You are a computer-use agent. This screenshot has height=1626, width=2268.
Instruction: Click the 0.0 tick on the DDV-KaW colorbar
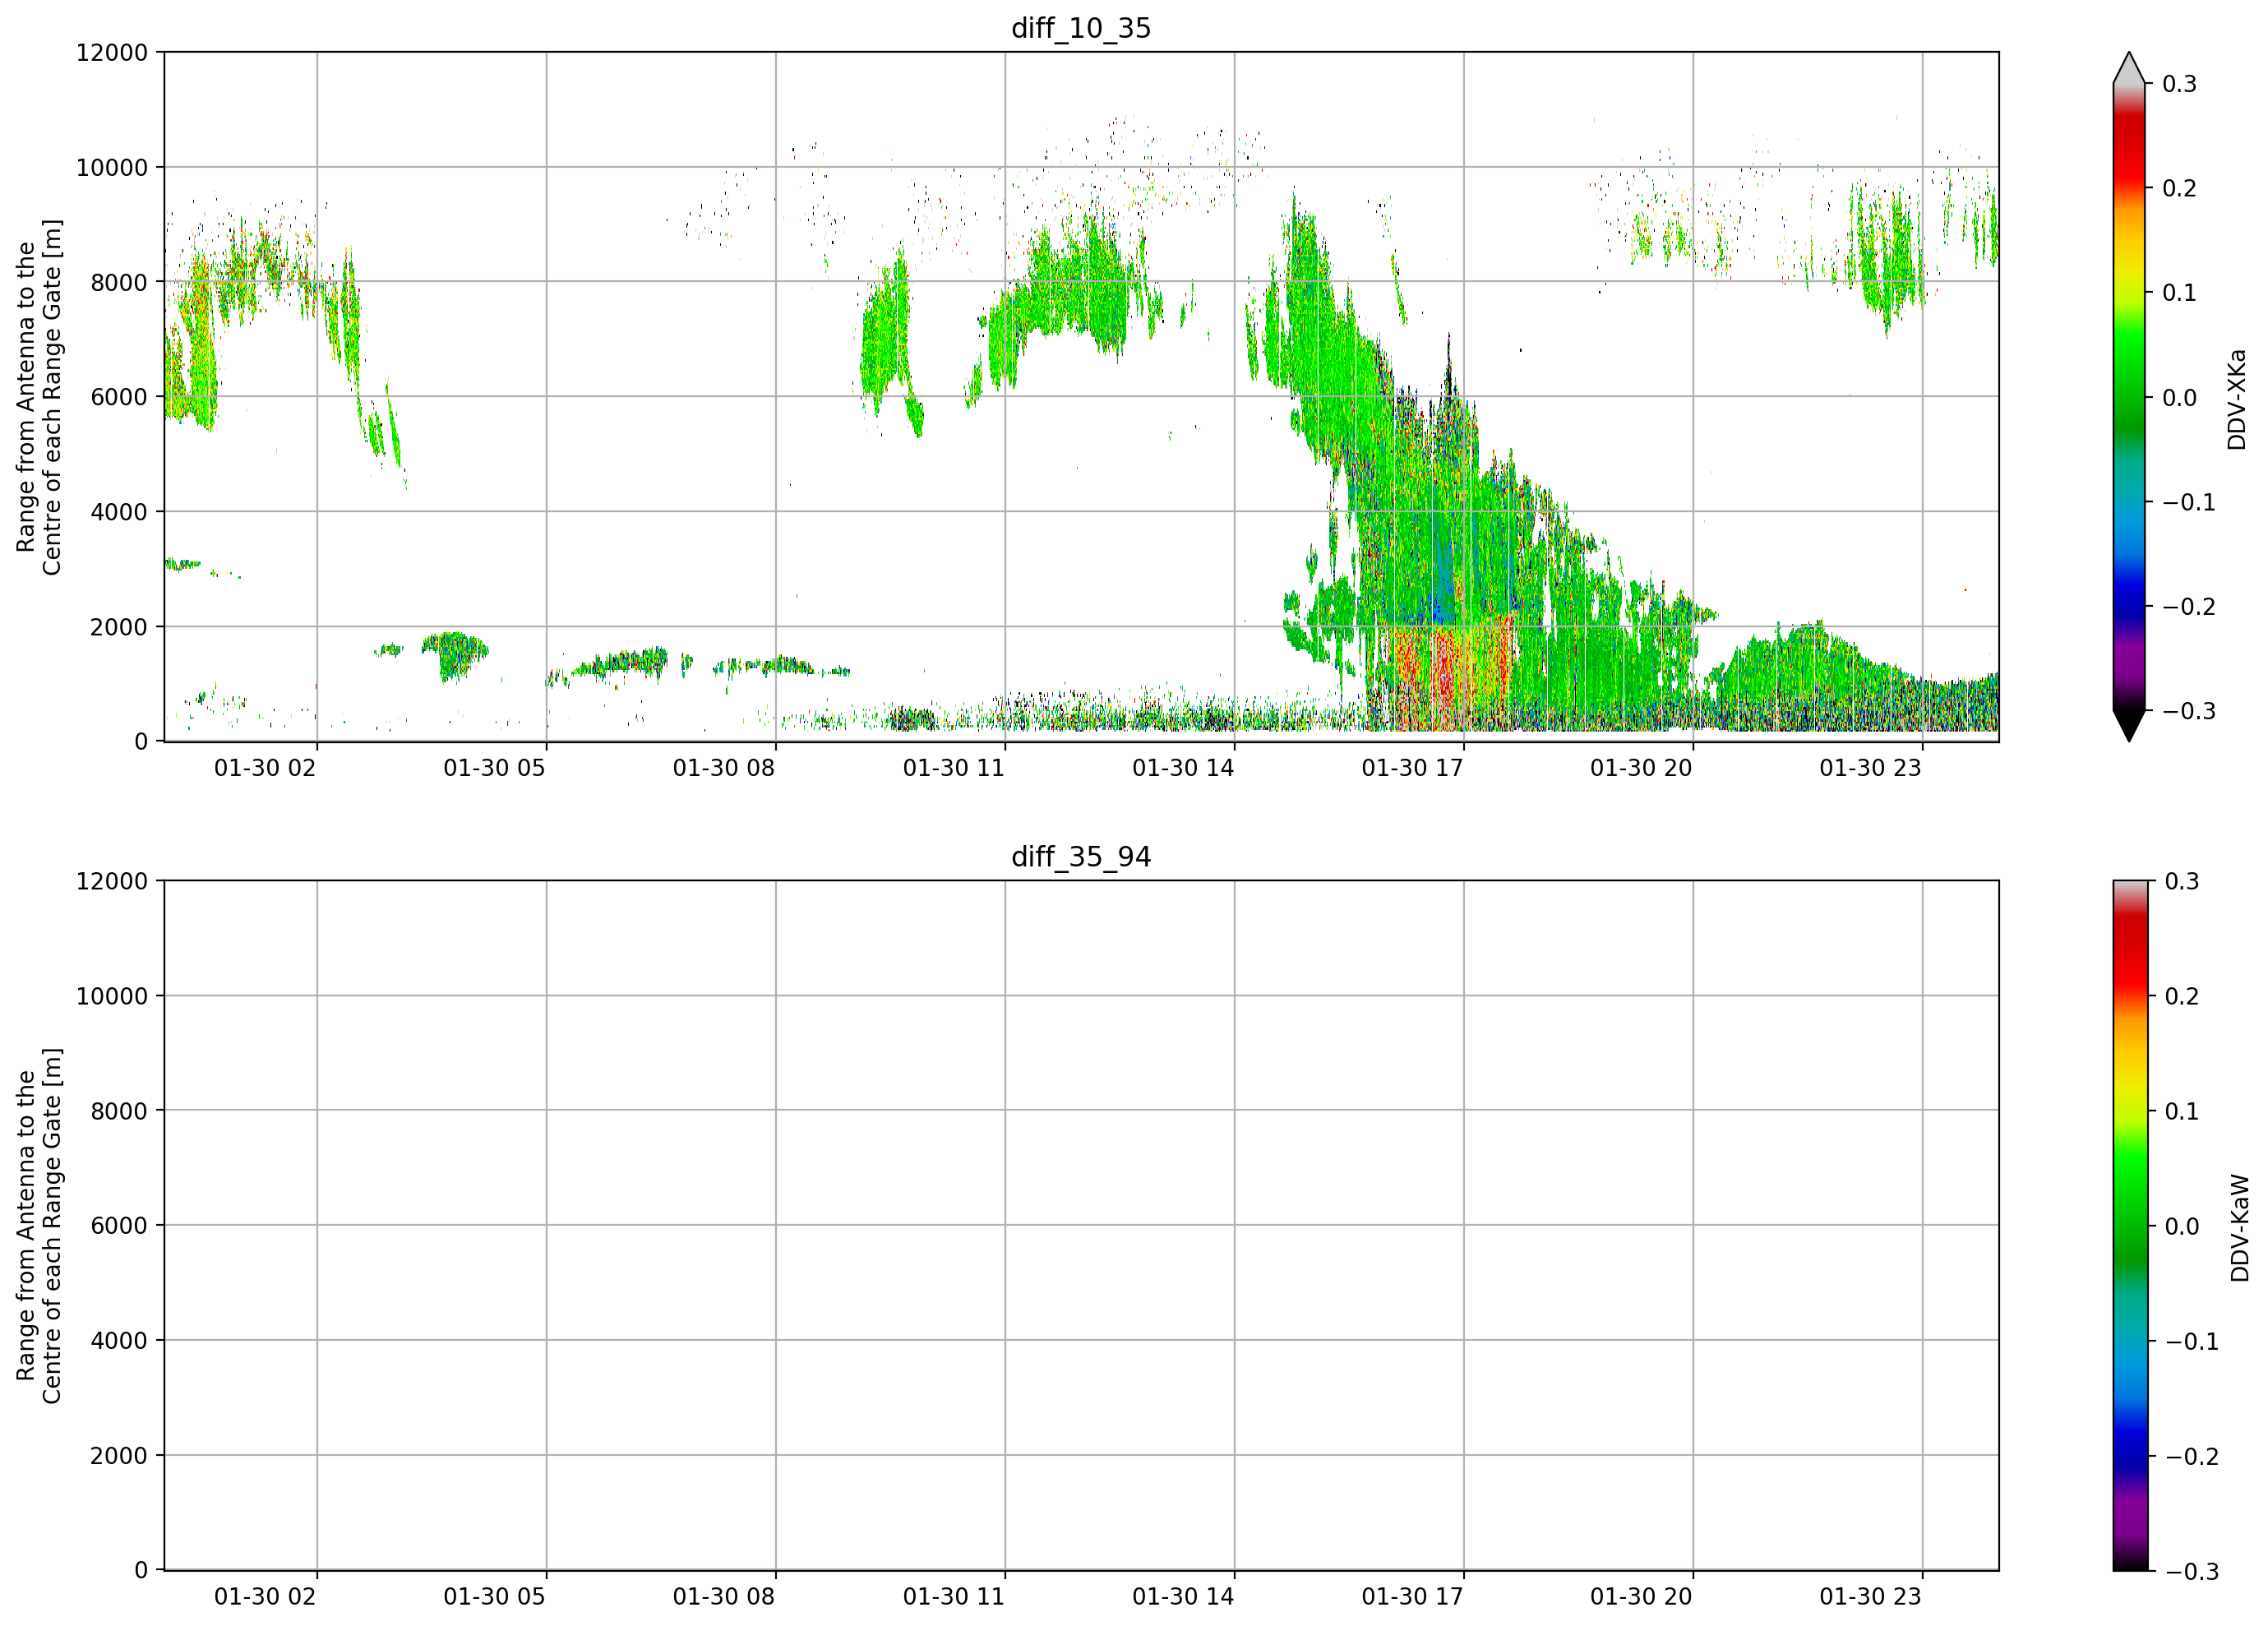click(2182, 1226)
